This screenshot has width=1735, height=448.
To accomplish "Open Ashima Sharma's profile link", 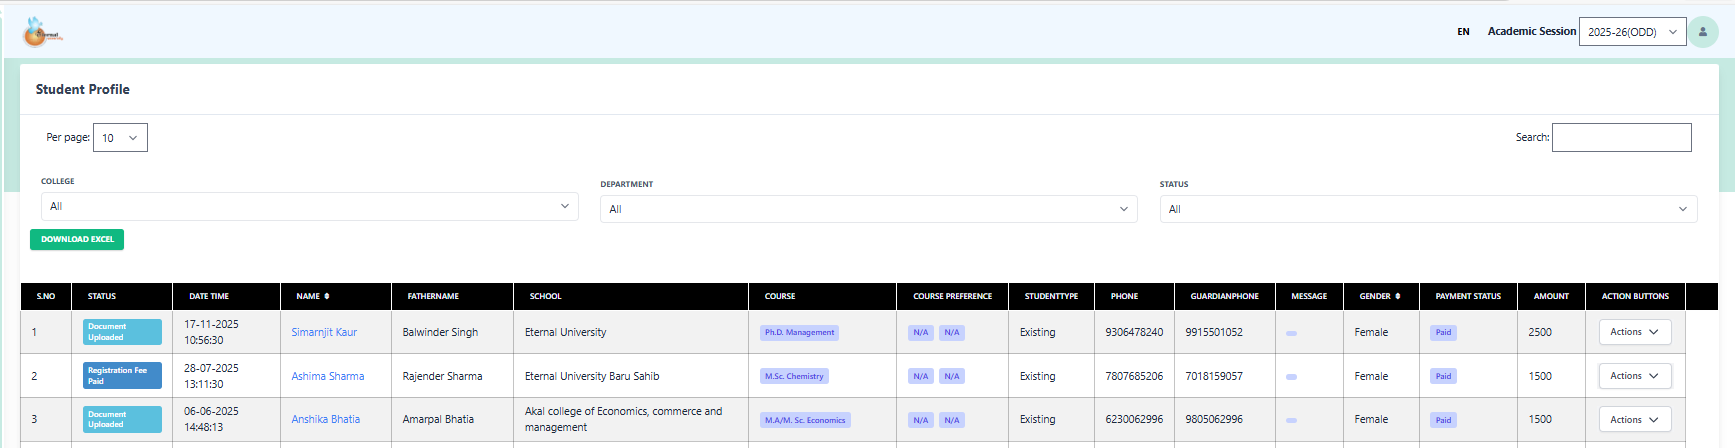I will [328, 377].
